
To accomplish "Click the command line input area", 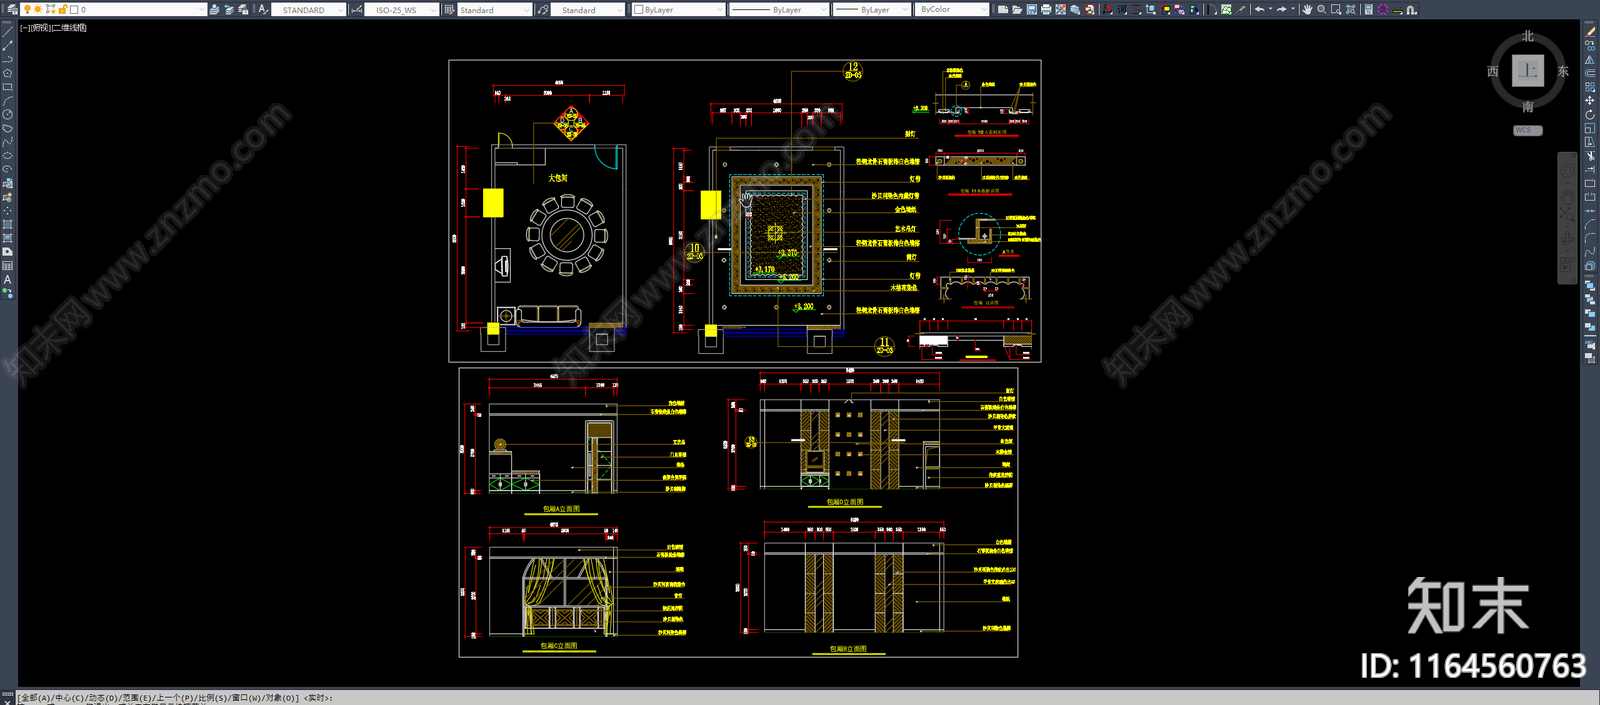I will coord(800,698).
